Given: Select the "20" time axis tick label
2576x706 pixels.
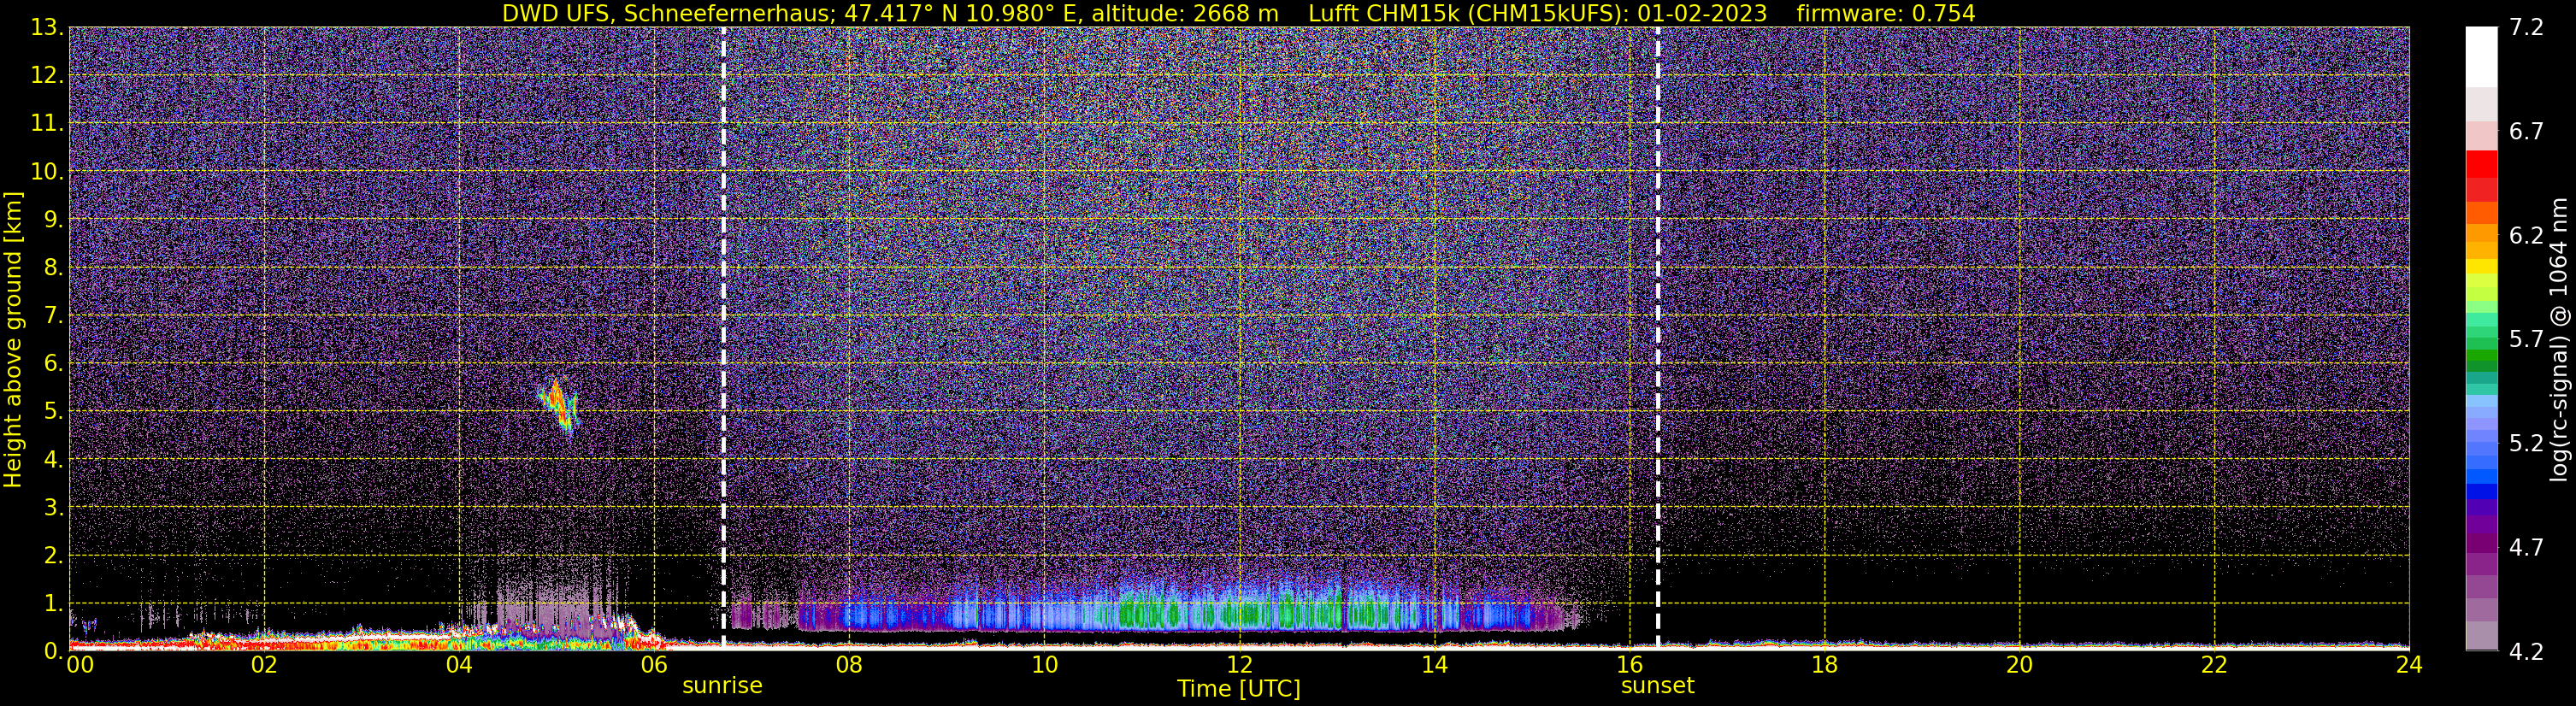Looking at the screenshot, I should pos(2019,665).
